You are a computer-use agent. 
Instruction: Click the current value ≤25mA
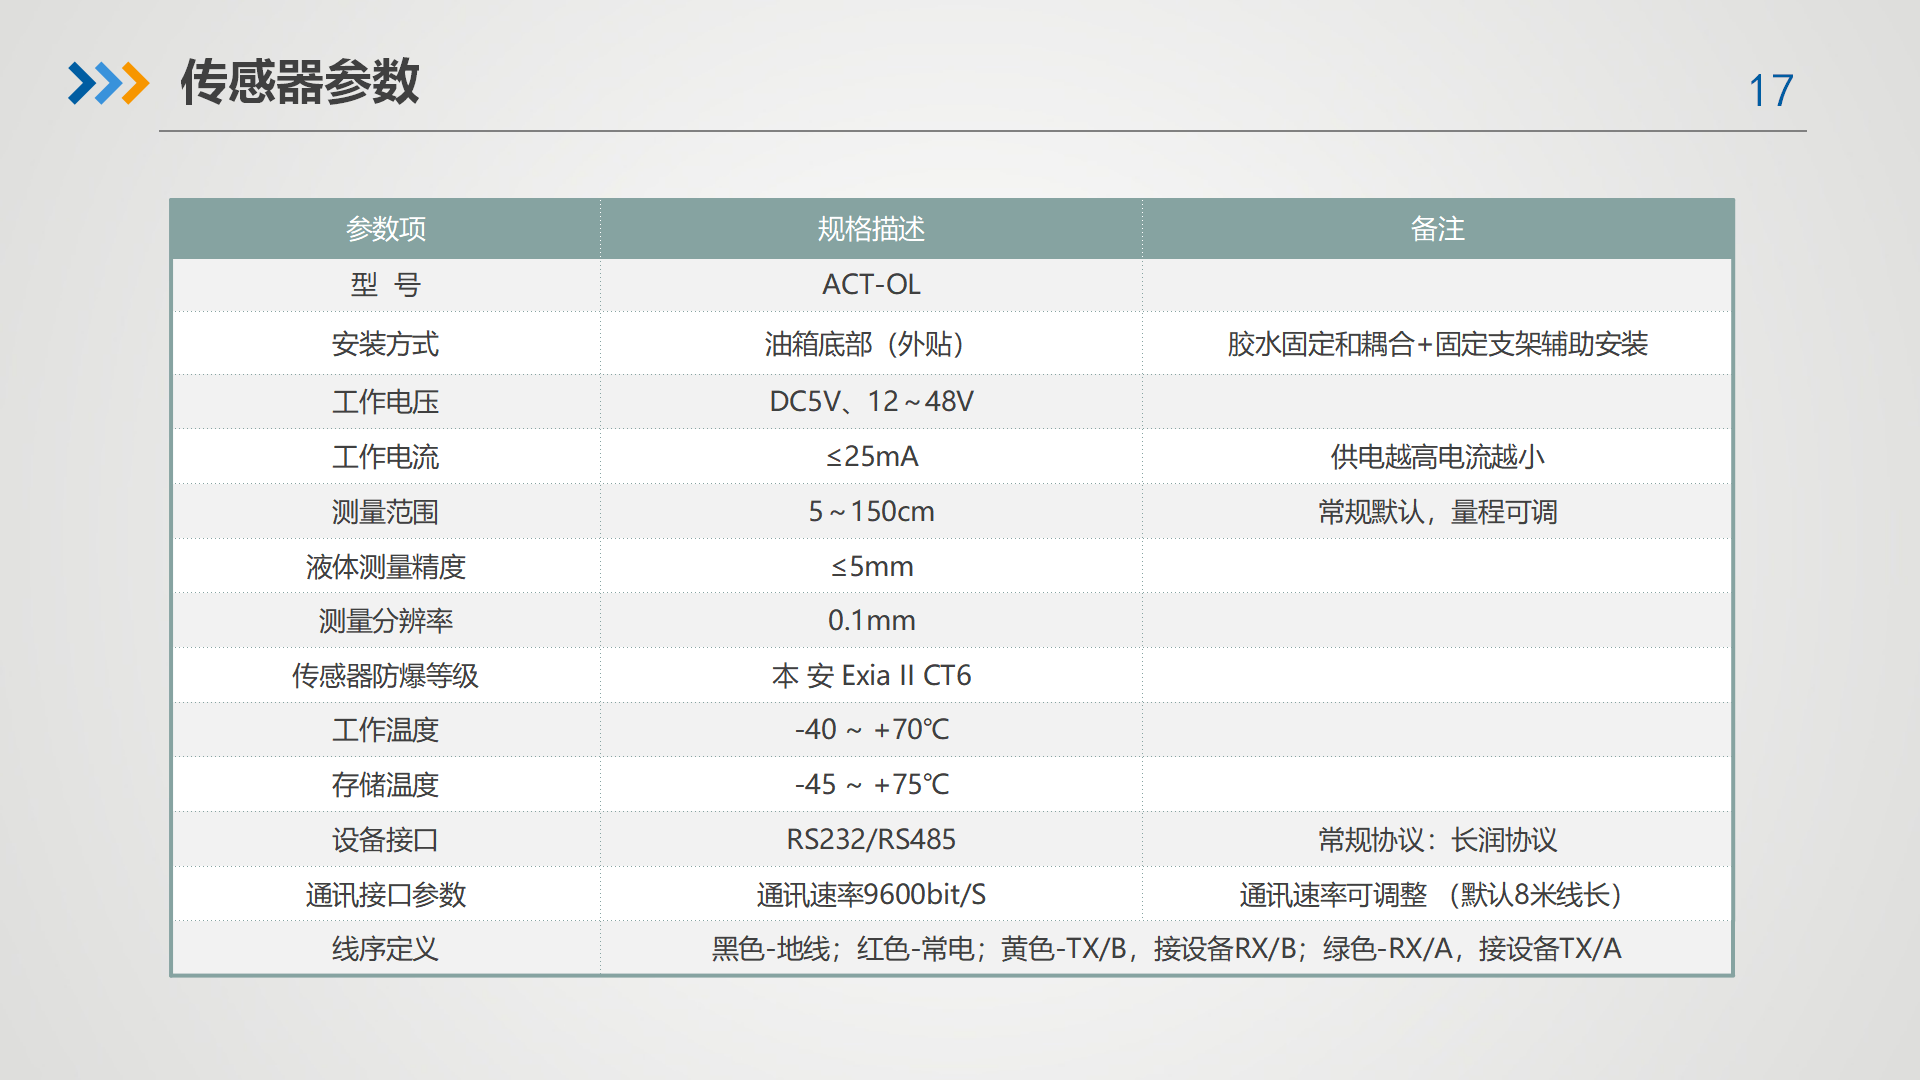[x=871, y=457]
